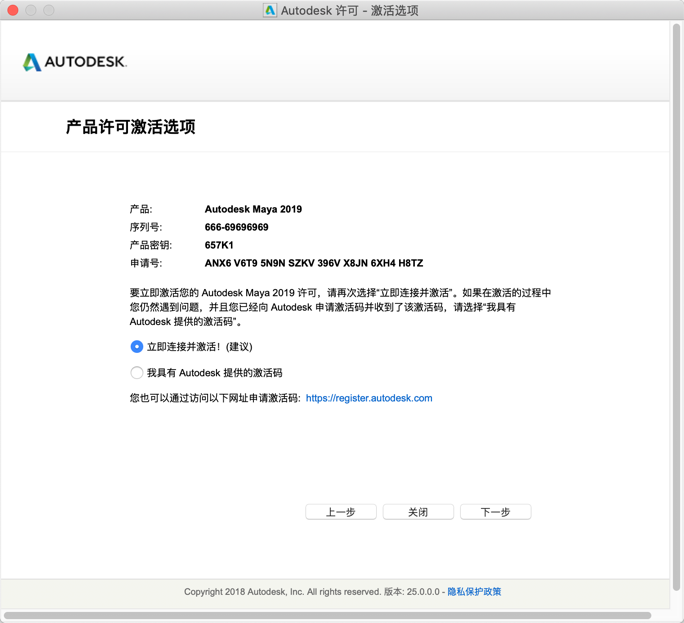This screenshot has width=684, height=623.
Task: Open the register.autodesk.com link
Action: pyautogui.click(x=369, y=398)
